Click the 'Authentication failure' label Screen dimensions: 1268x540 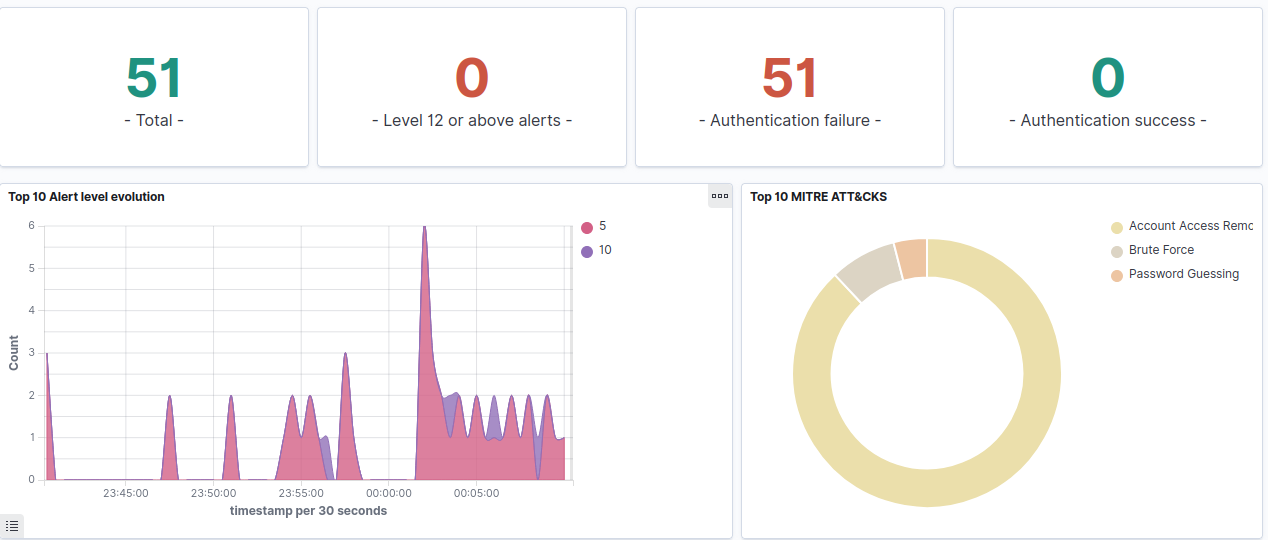click(790, 120)
